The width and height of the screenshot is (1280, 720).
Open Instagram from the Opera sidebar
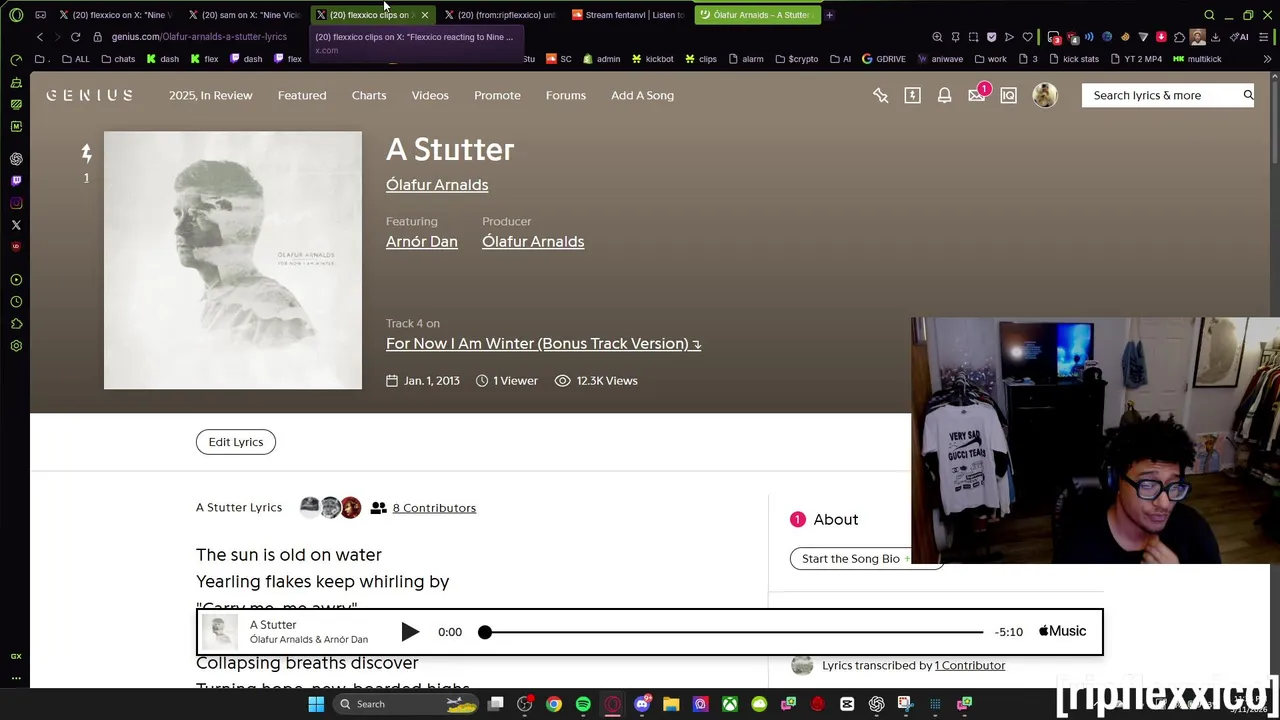point(16,203)
